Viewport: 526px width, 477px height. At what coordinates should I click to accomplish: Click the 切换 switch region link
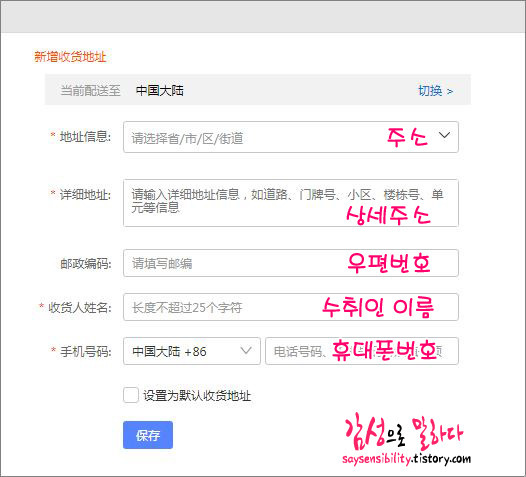click(x=435, y=91)
